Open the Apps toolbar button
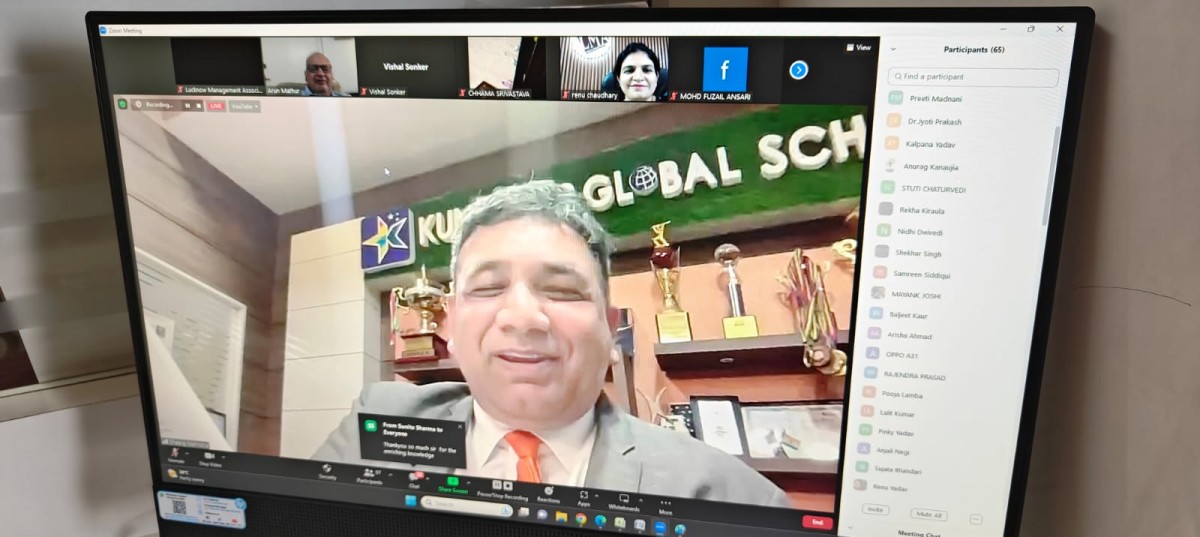Viewport: 1200px width, 537px height. (583, 496)
